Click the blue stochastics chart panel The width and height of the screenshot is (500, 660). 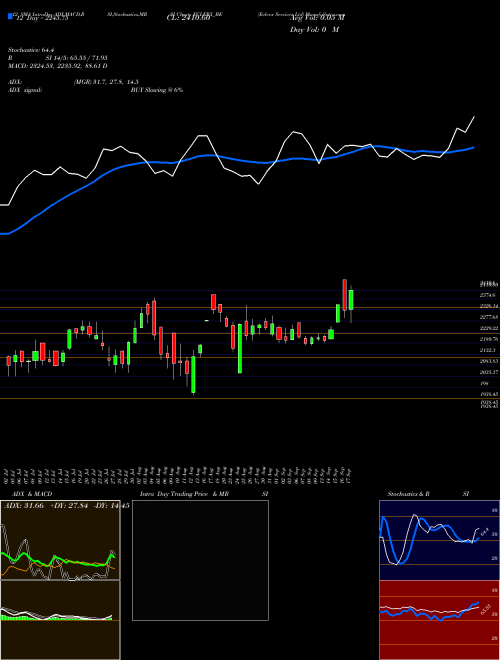(x=439, y=540)
